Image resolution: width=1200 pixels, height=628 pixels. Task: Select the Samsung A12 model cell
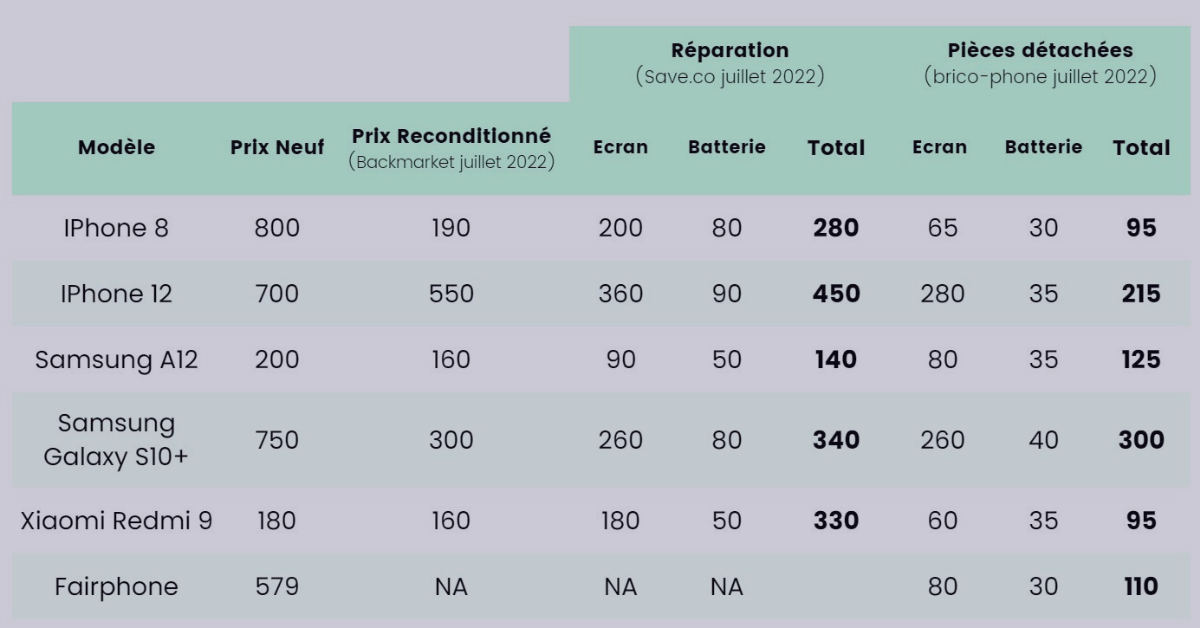[116, 360]
